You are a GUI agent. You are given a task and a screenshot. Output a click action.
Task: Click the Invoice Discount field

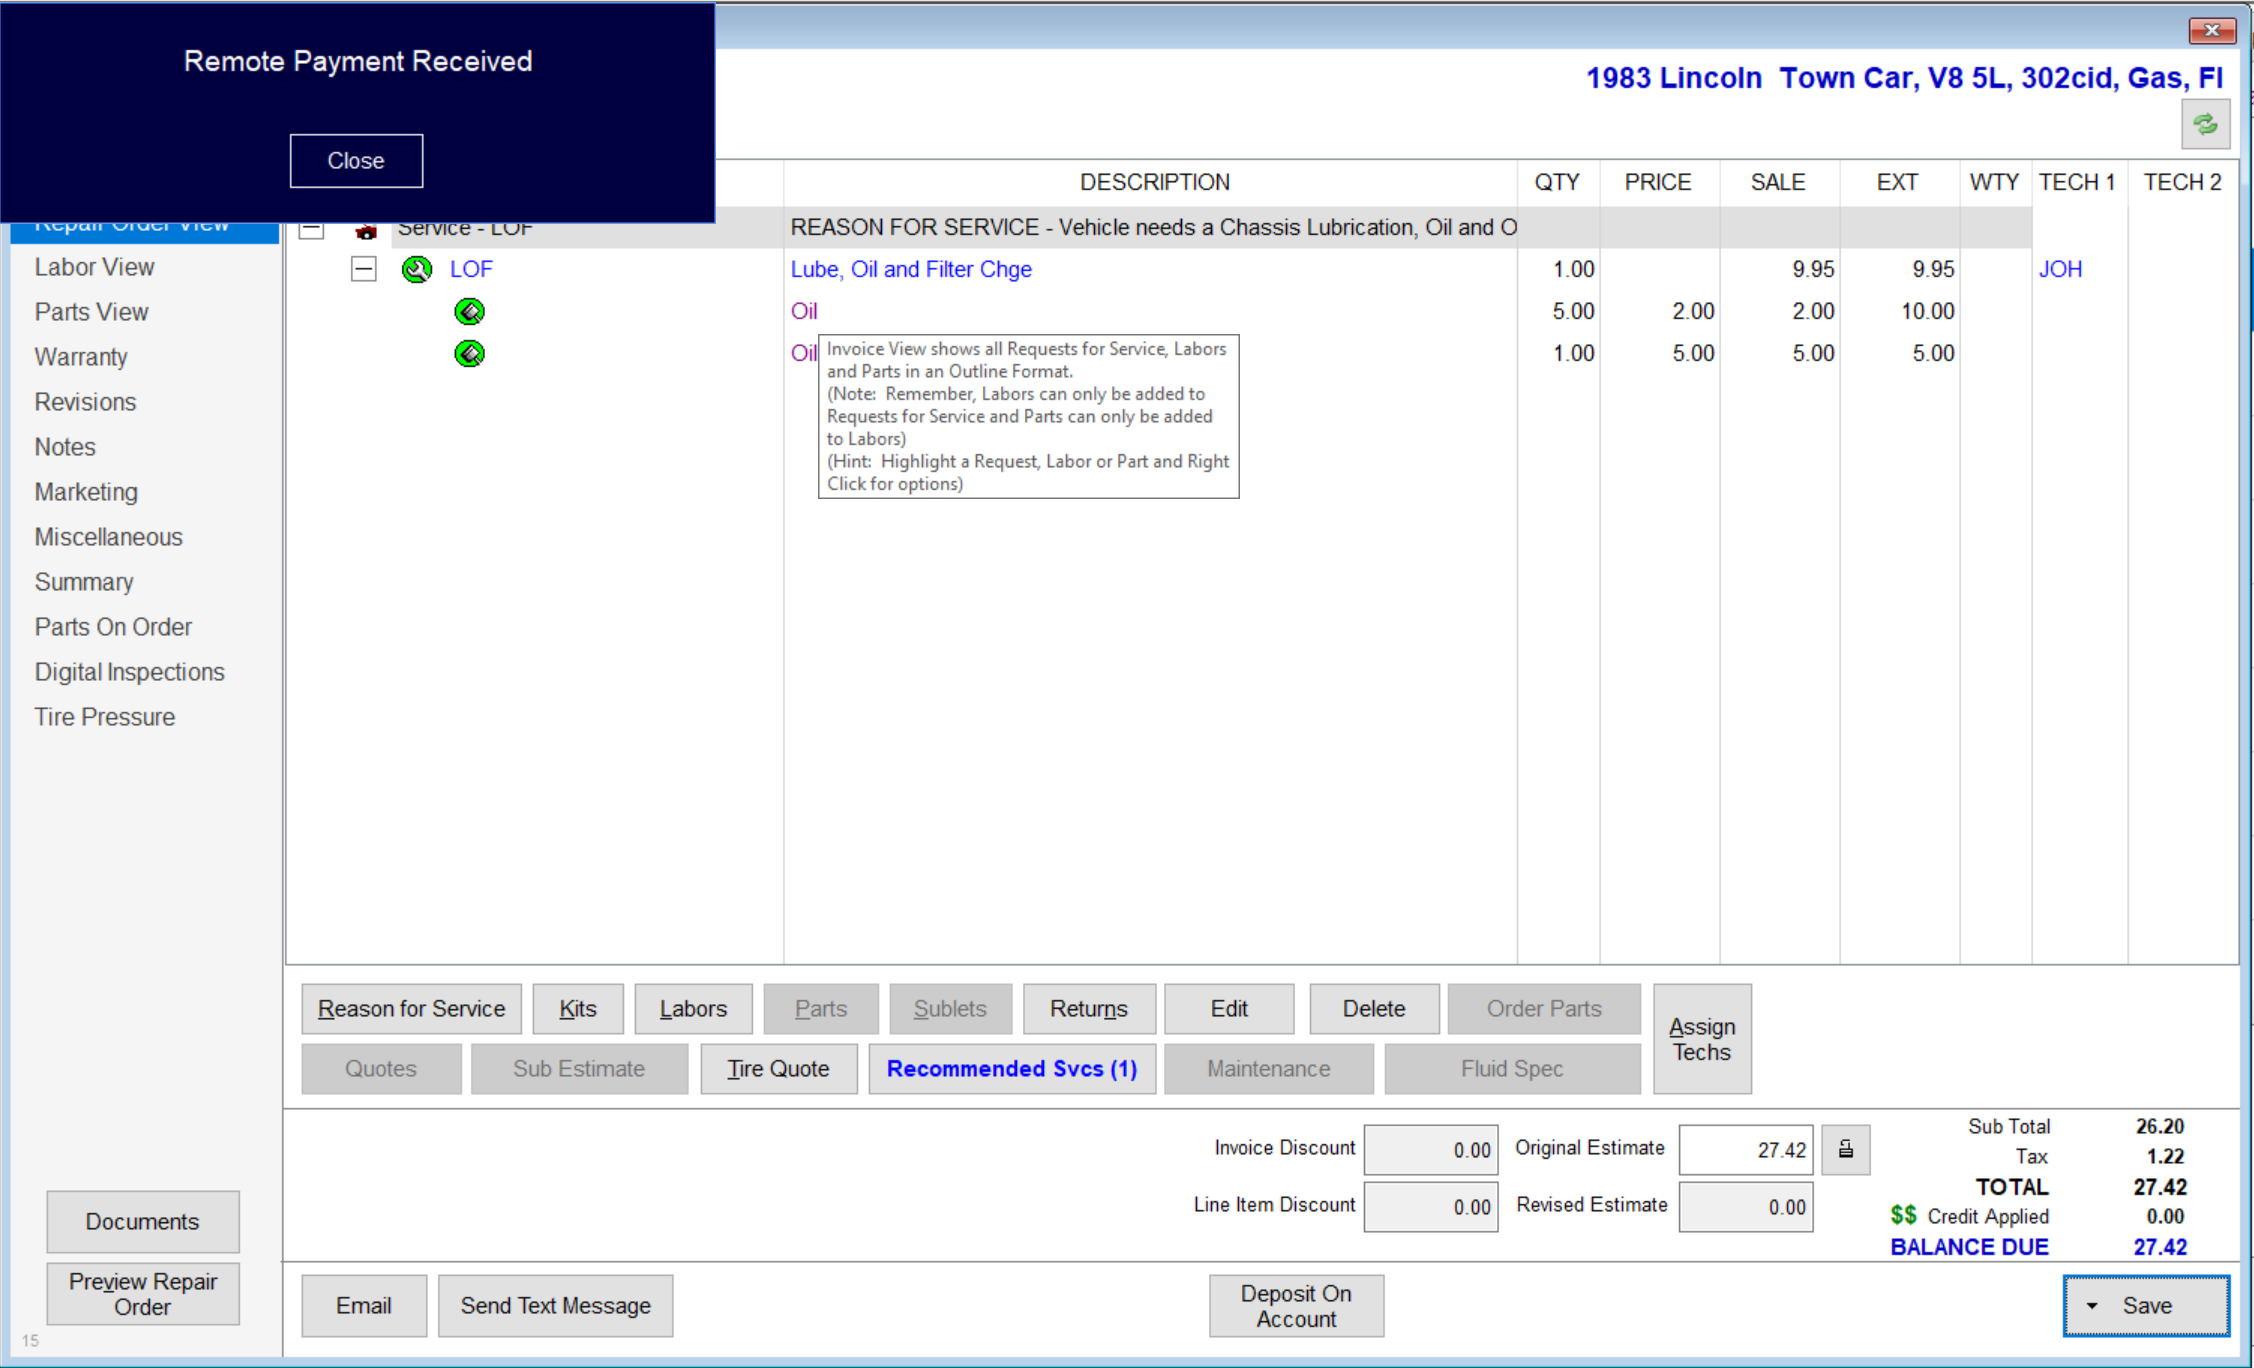tap(1430, 1150)
